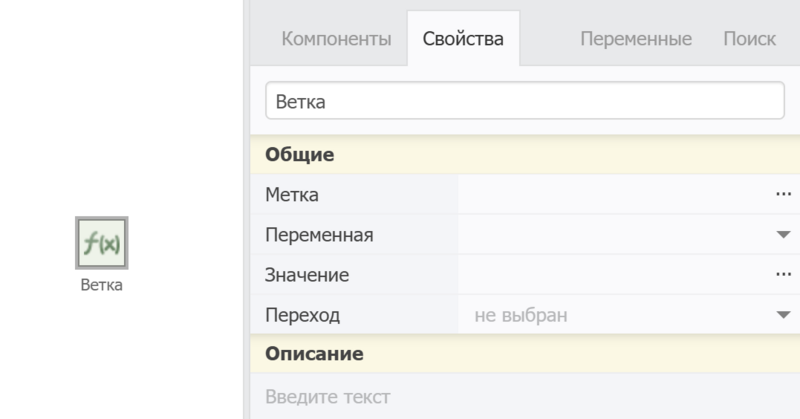Click the Метка value field

(x=615, y=194)
